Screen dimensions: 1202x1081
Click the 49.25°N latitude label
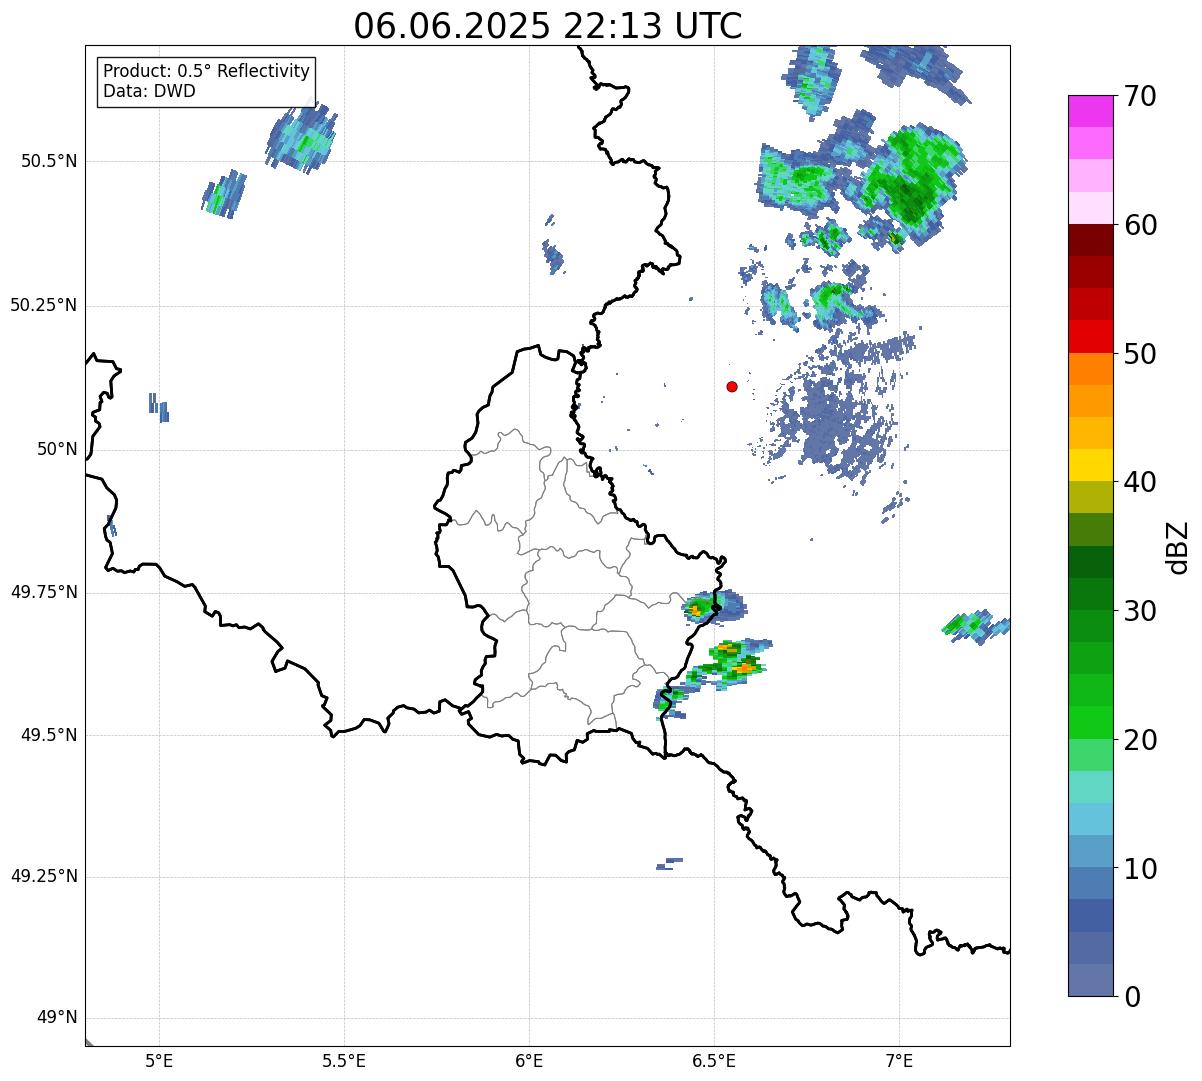click(x=44, y=877)
